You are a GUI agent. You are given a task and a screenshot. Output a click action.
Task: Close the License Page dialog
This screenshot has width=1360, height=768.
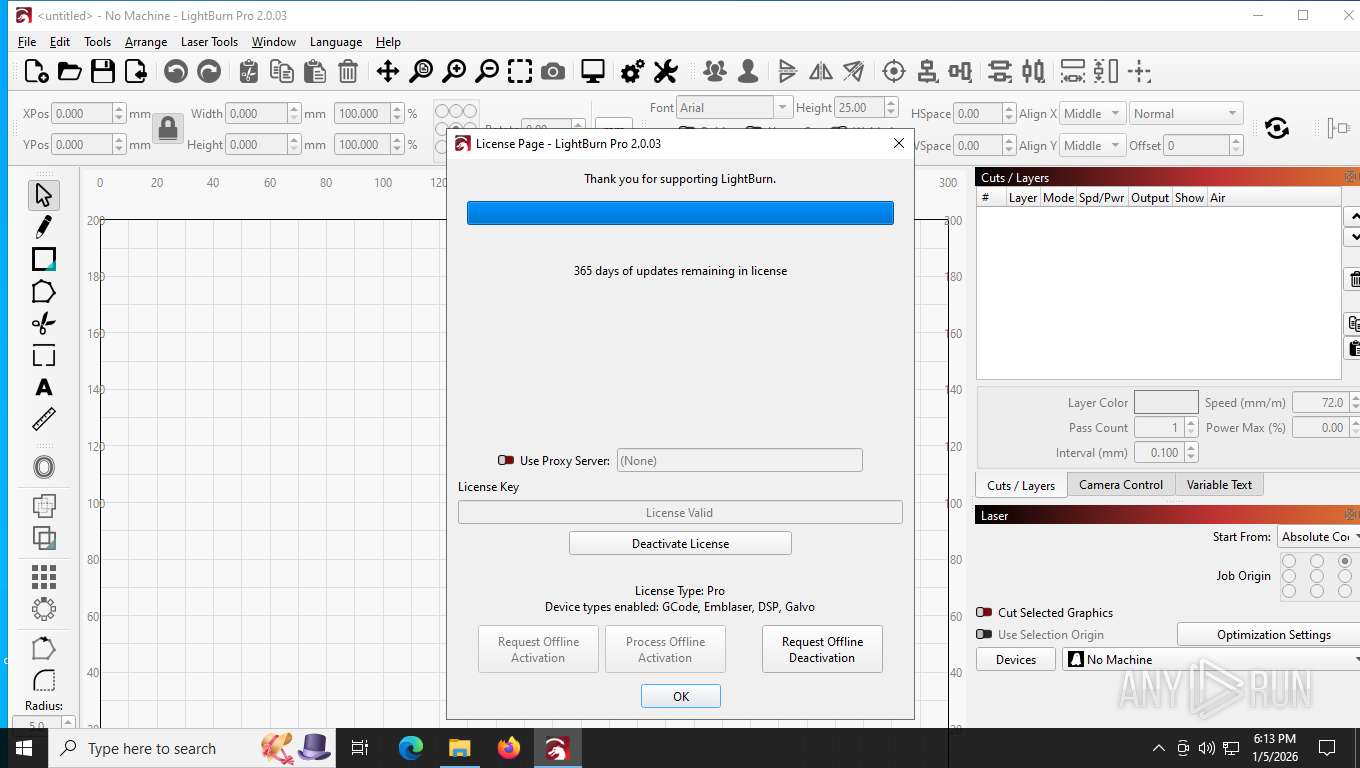[x=898, y=143]
